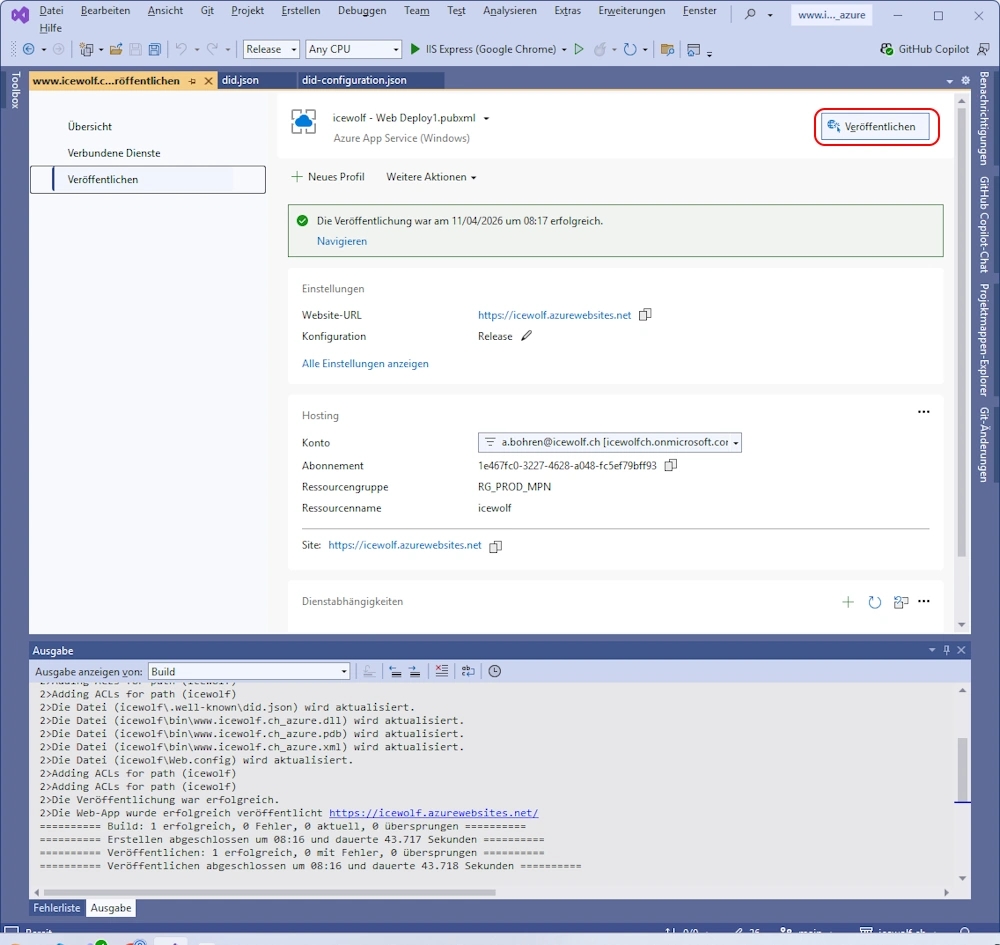
Task: Copy the Website-URL with its copy icon
Action: point(645,315)
